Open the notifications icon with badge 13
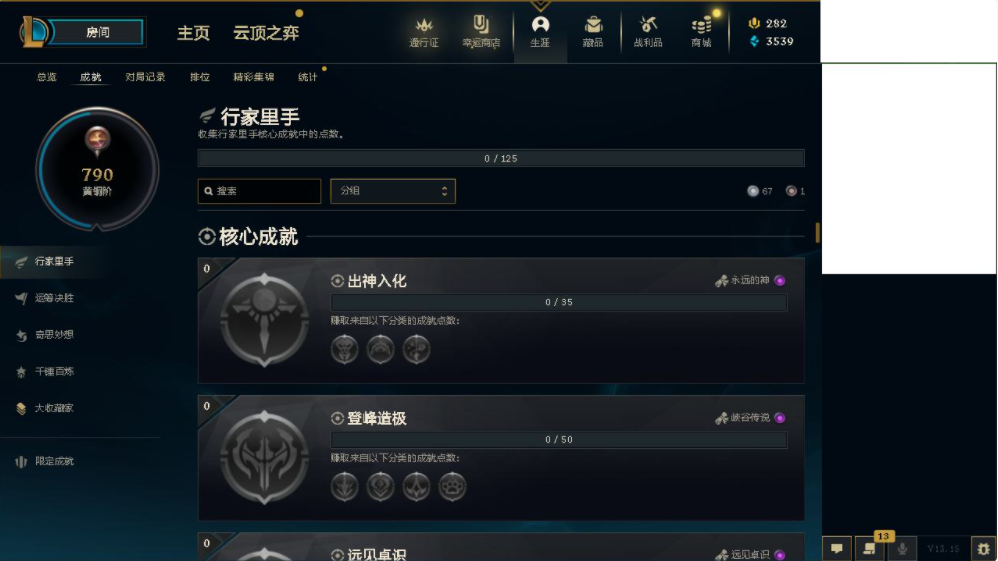This screenshot has width=998, height=561. tap(869, 548)
